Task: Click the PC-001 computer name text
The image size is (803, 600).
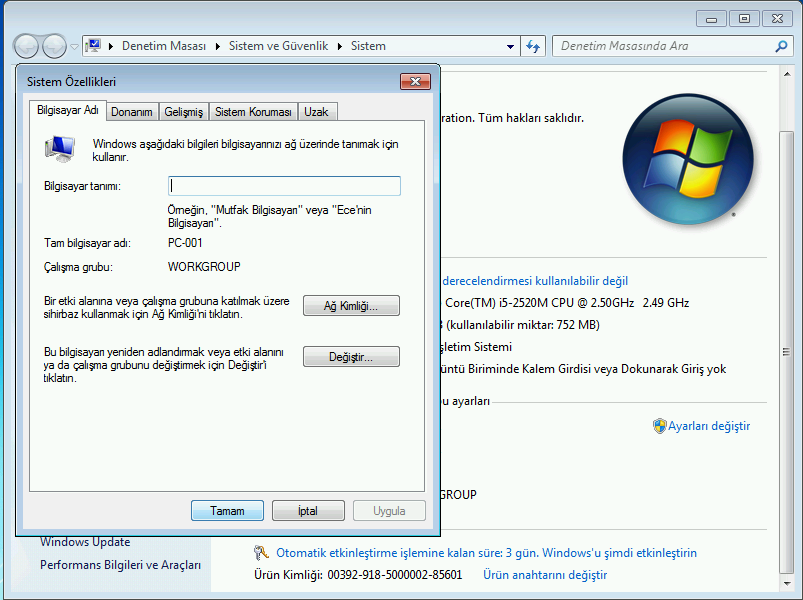Action: 185,243
